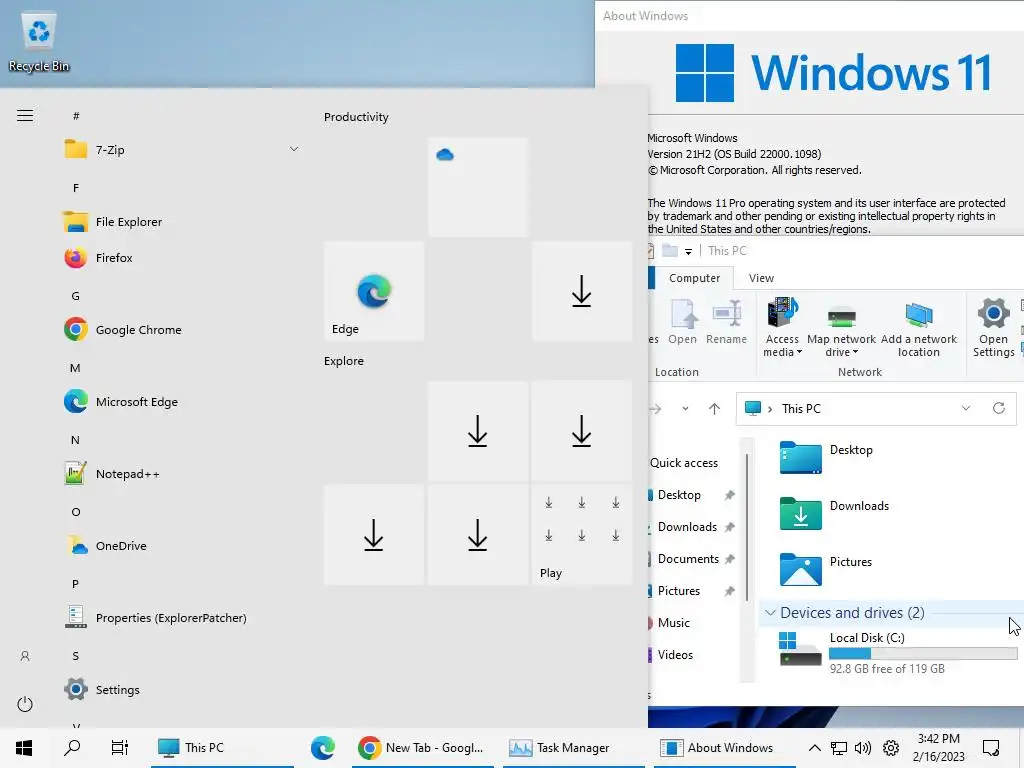Select Local Disk (C:) drive
Screen dimensions: 1024x768
897,652
